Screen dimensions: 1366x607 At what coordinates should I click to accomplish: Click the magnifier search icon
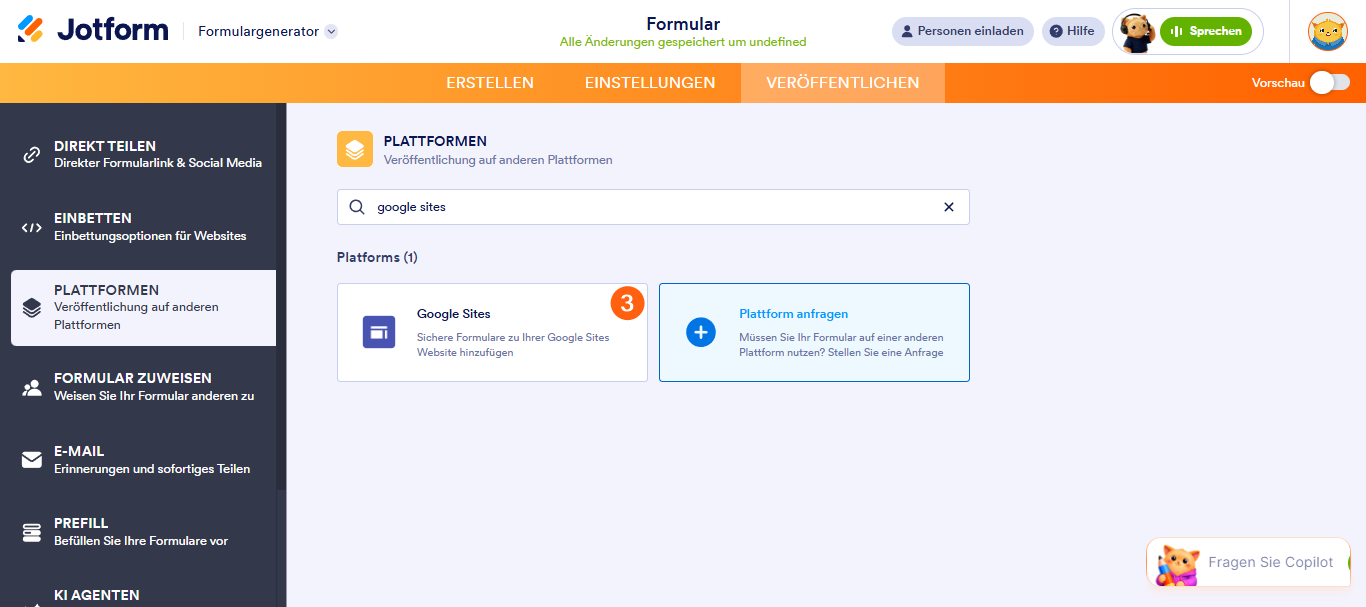tap(357, 207)
